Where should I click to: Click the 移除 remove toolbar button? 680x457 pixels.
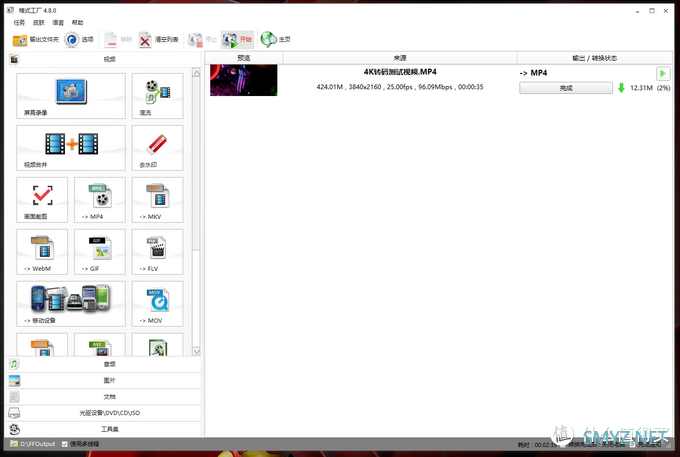pyautogui.click(x=118, y=40)
